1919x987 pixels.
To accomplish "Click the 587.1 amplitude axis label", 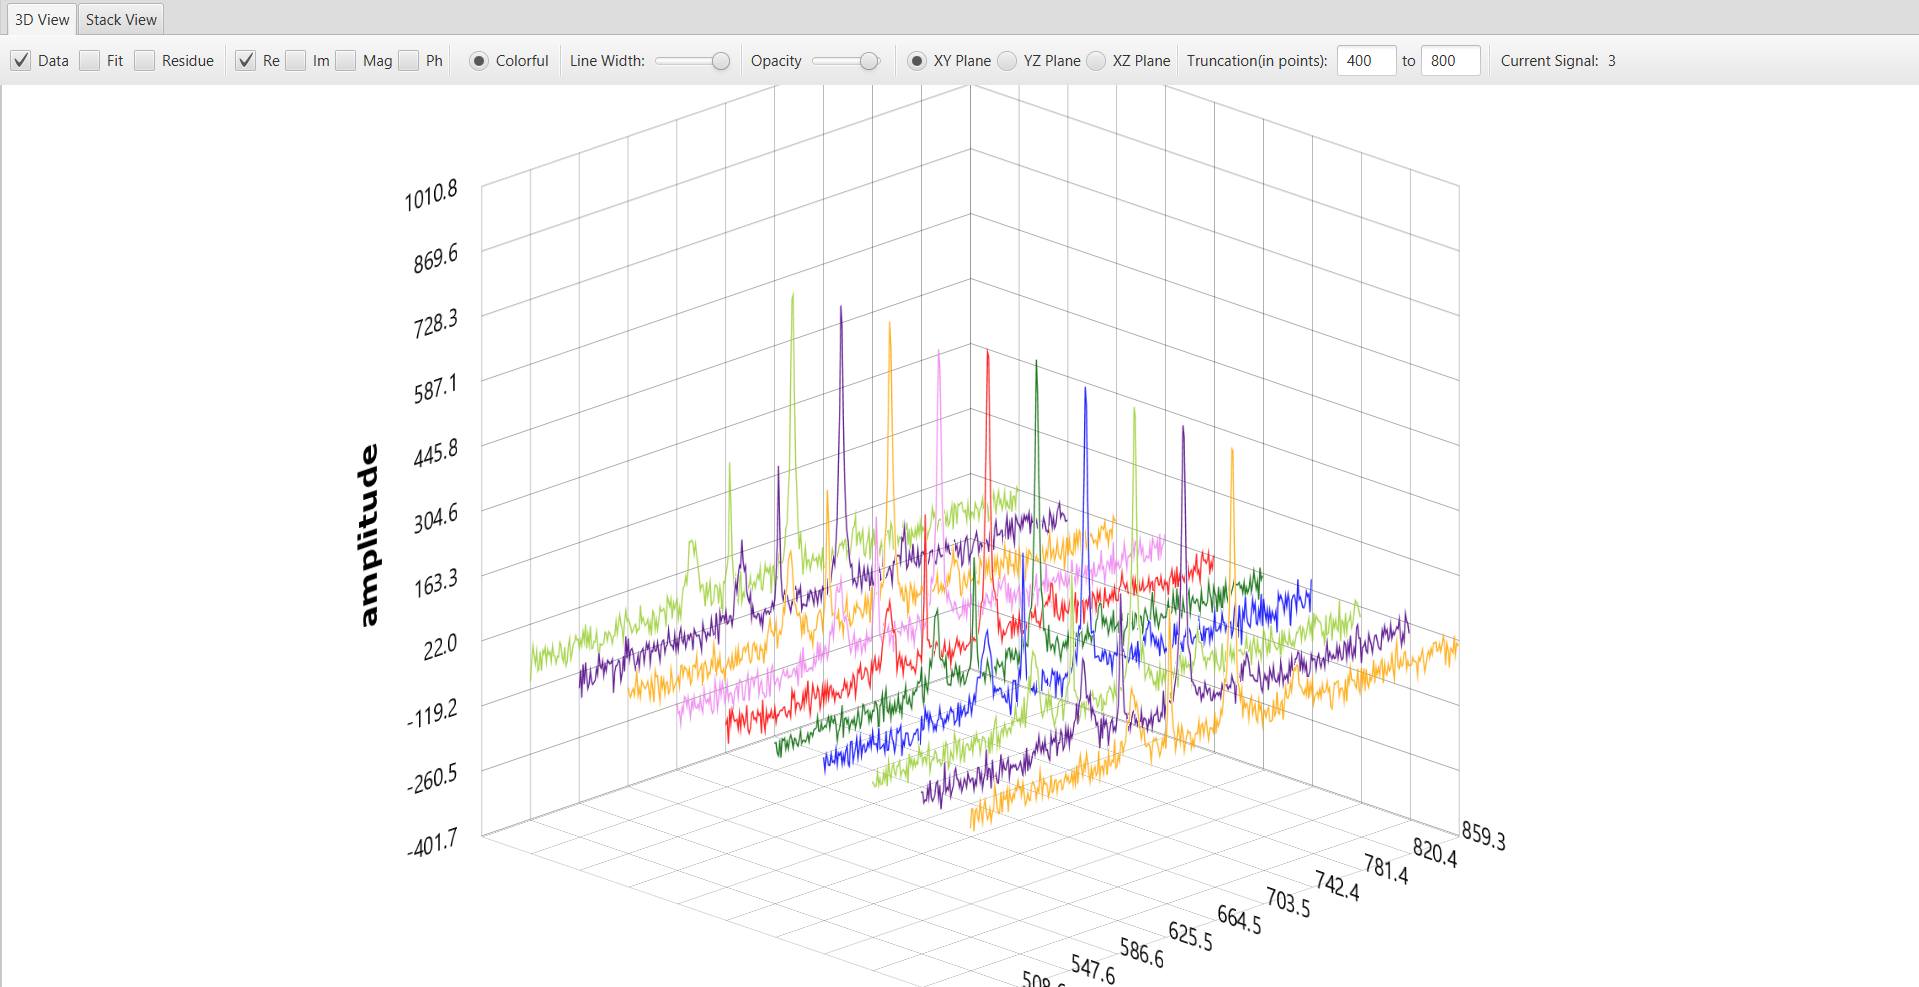I will [x=435, y=388].
